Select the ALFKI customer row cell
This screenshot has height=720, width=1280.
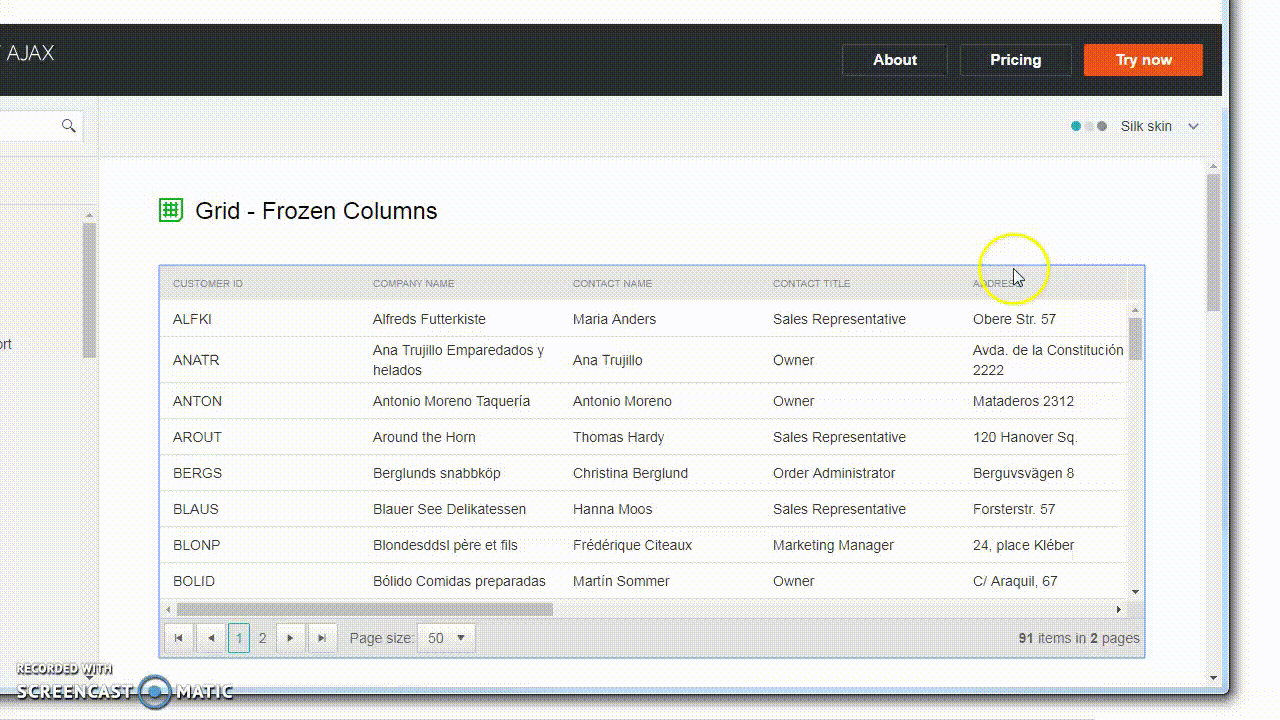[x=192, y=319]
